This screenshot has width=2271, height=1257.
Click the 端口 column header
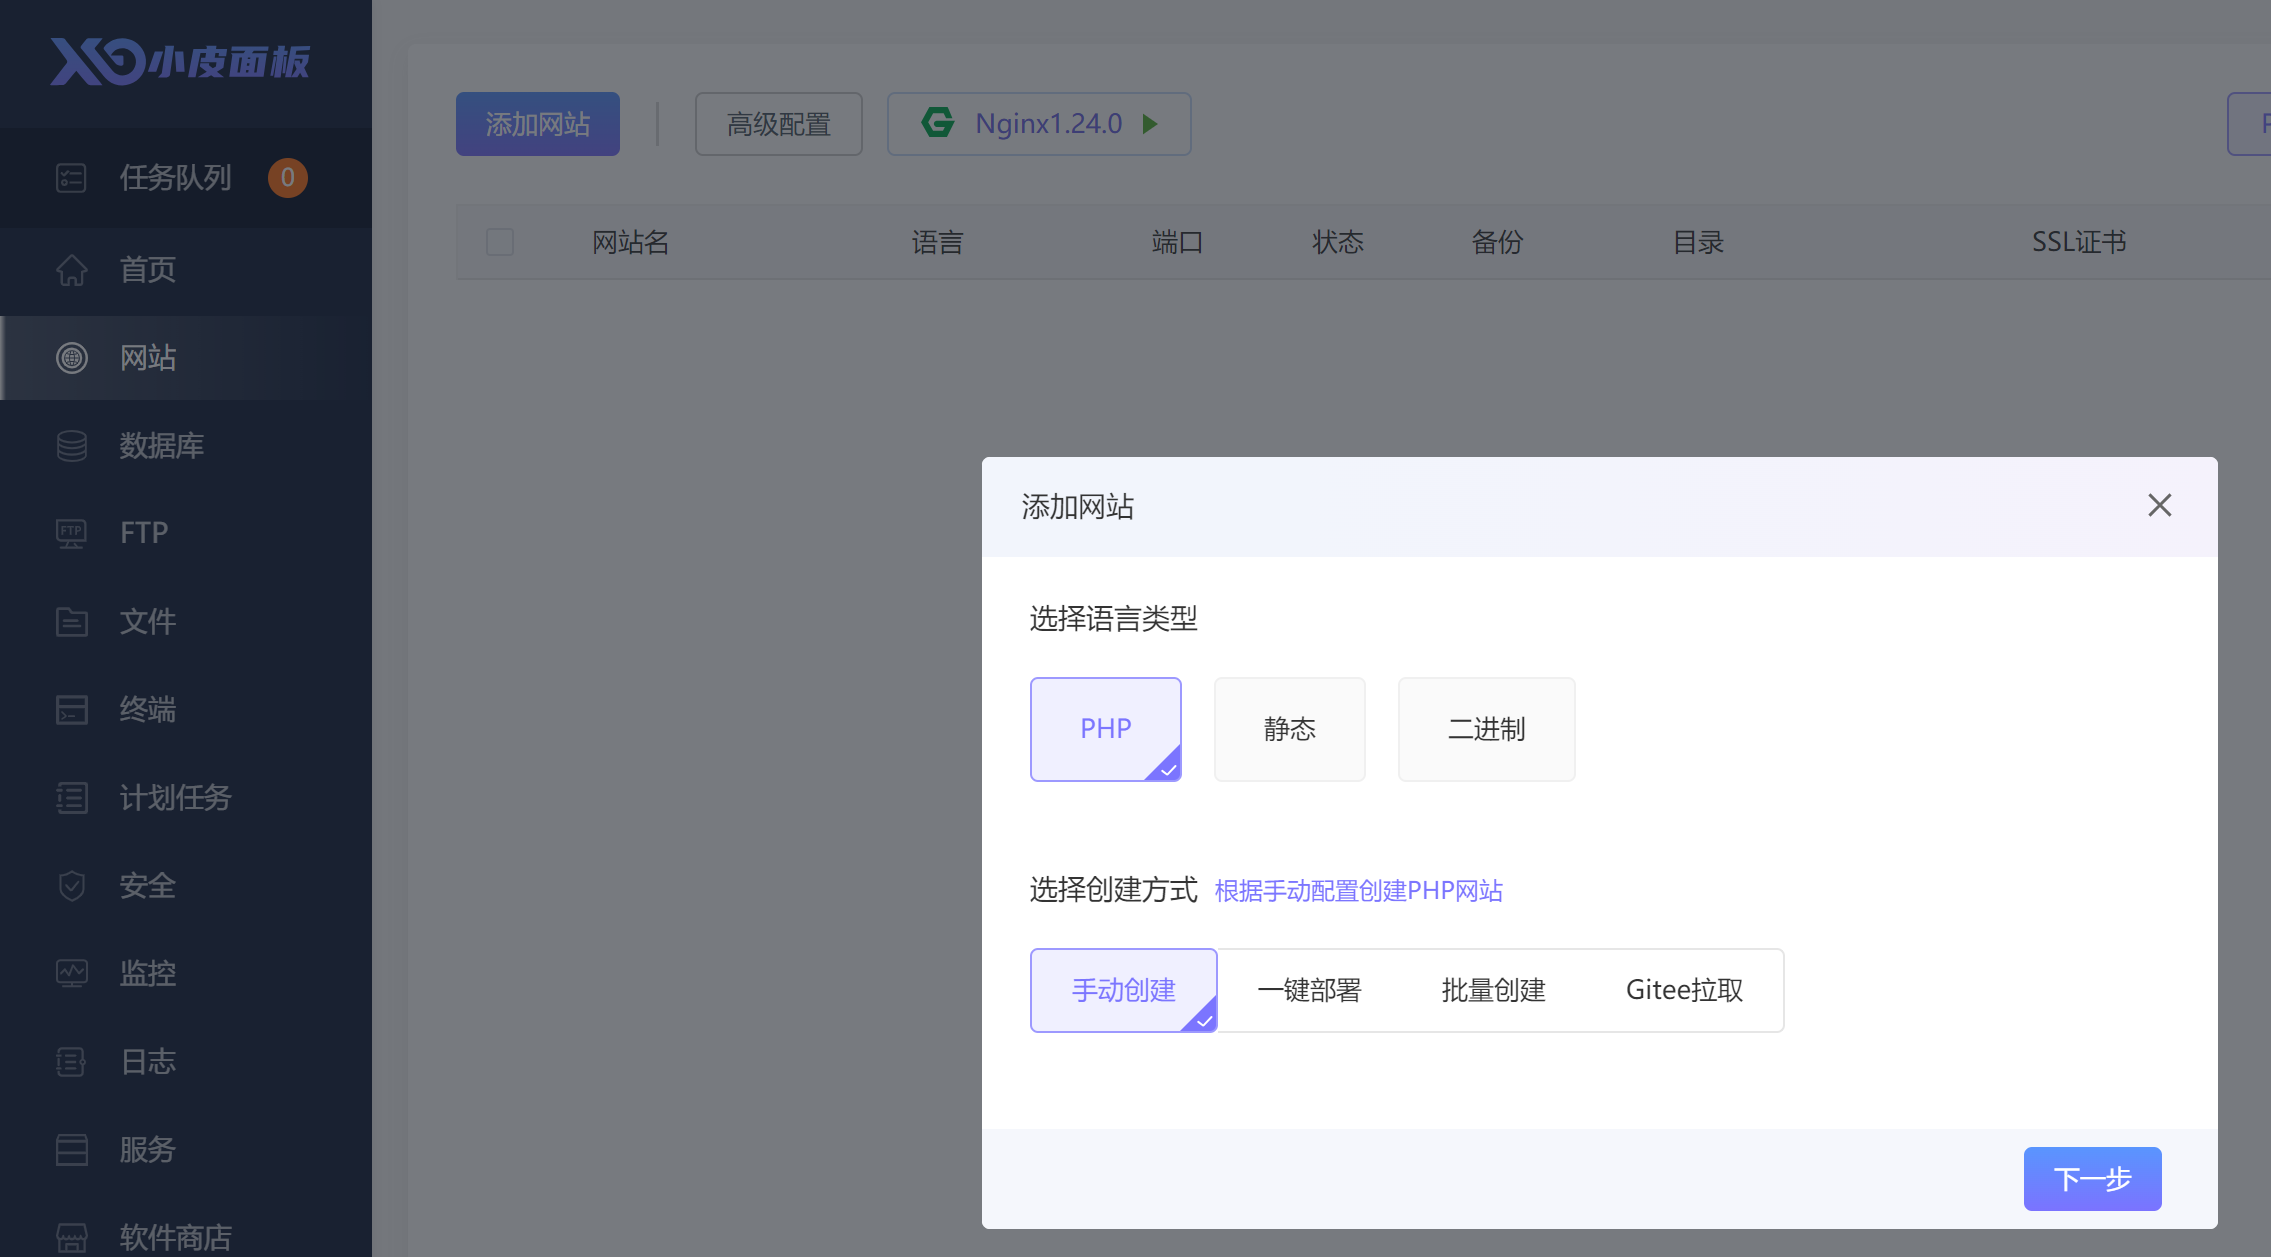pyautogui.click(x=1177, y=242)
